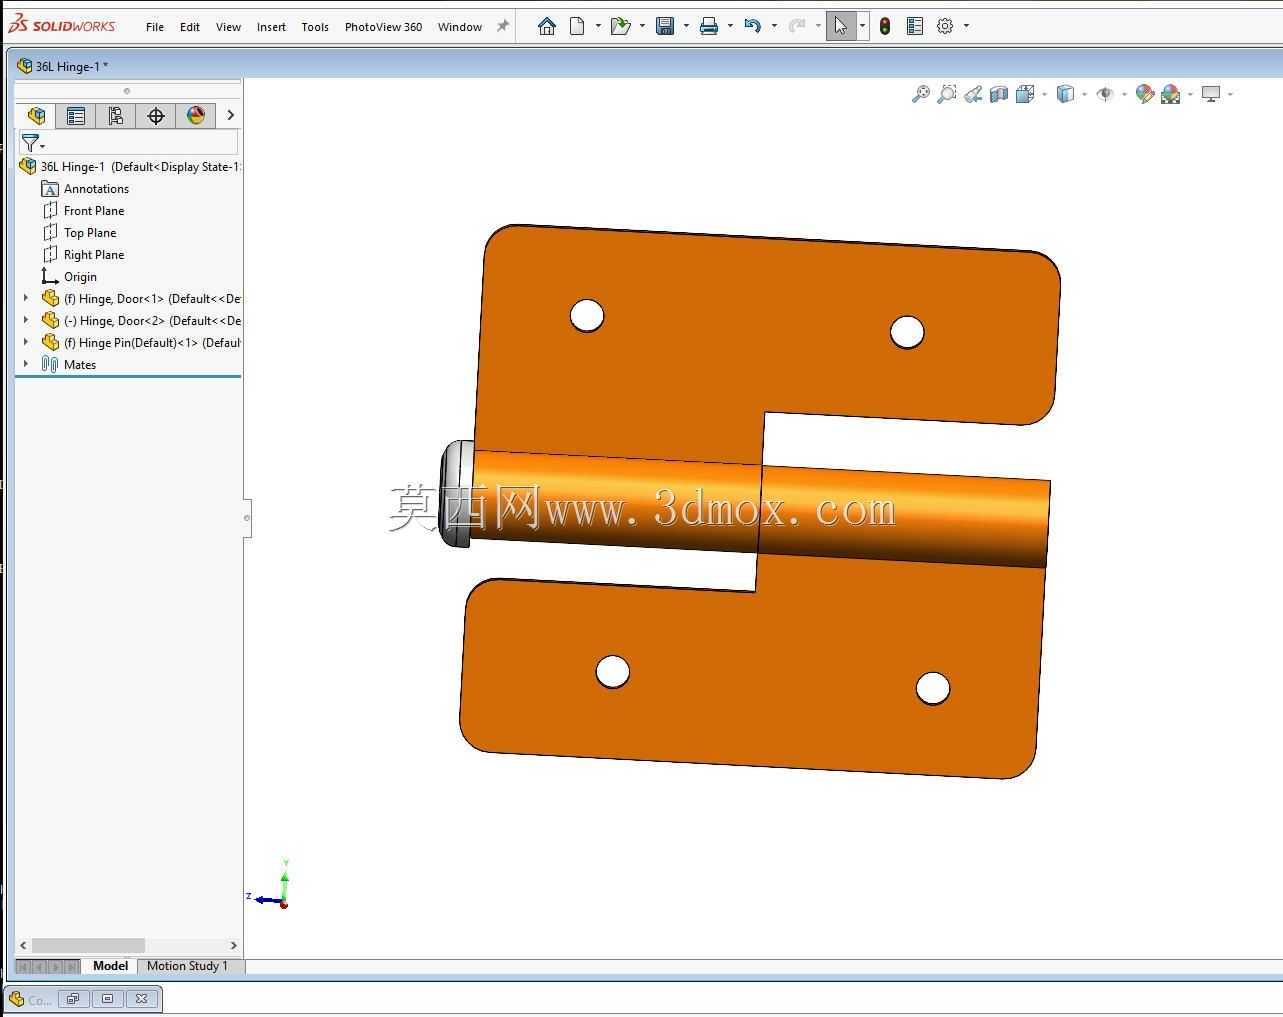Click Previous View icon
The image size is (1283, 1017).
pyautogui.click(x=972, y=94)
